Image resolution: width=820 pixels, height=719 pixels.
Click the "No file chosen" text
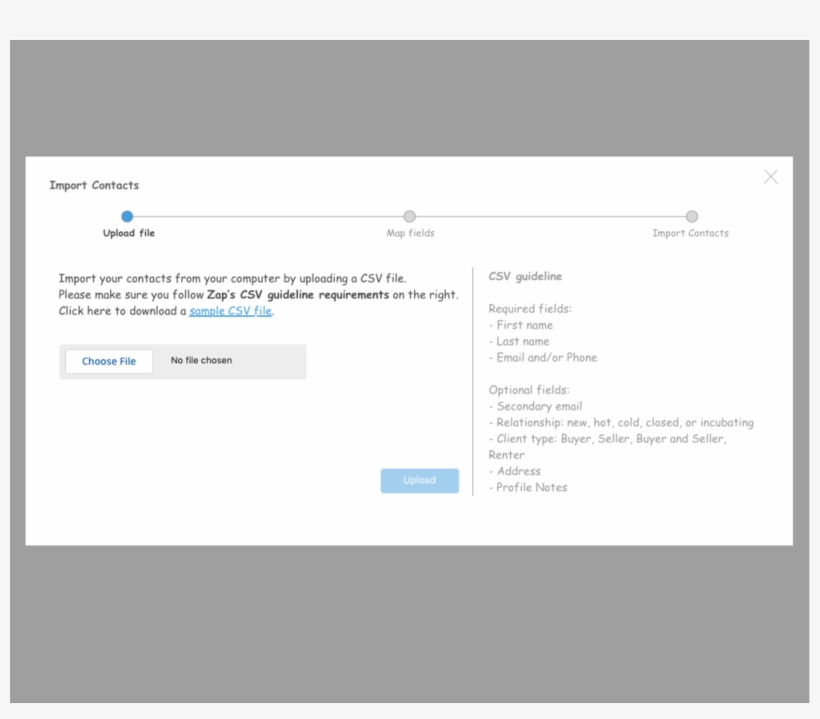click(x=201, y=361)
